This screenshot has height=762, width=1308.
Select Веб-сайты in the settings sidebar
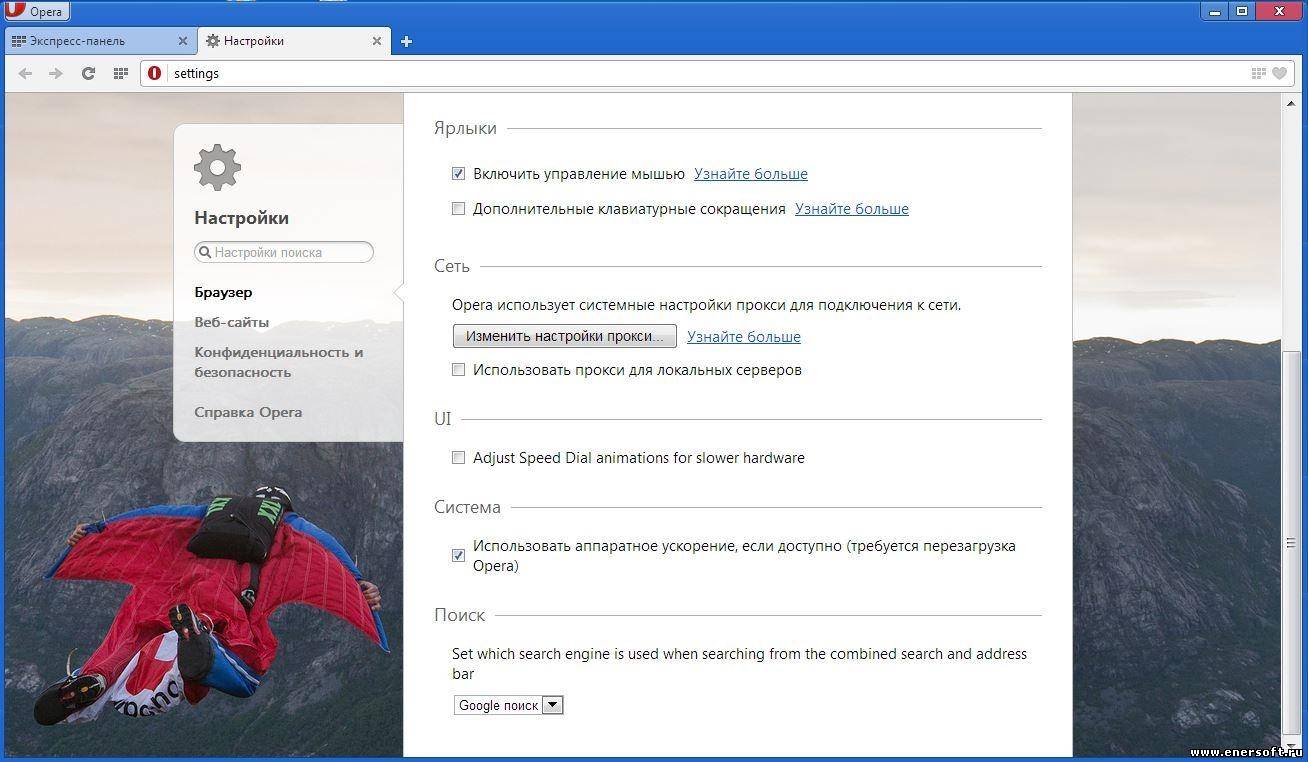click(x=231, y=322)
